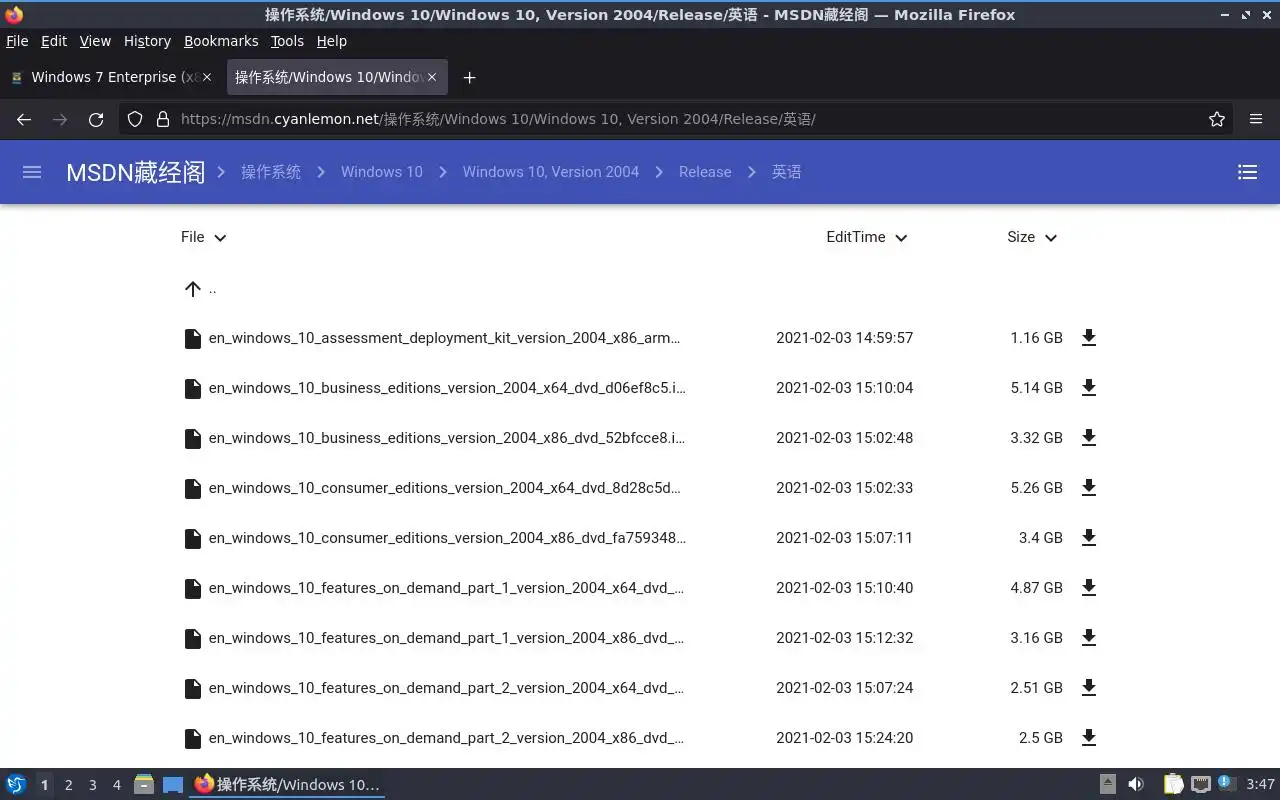Download features_on_demand part_2 x86 file

pos(1089,738)
